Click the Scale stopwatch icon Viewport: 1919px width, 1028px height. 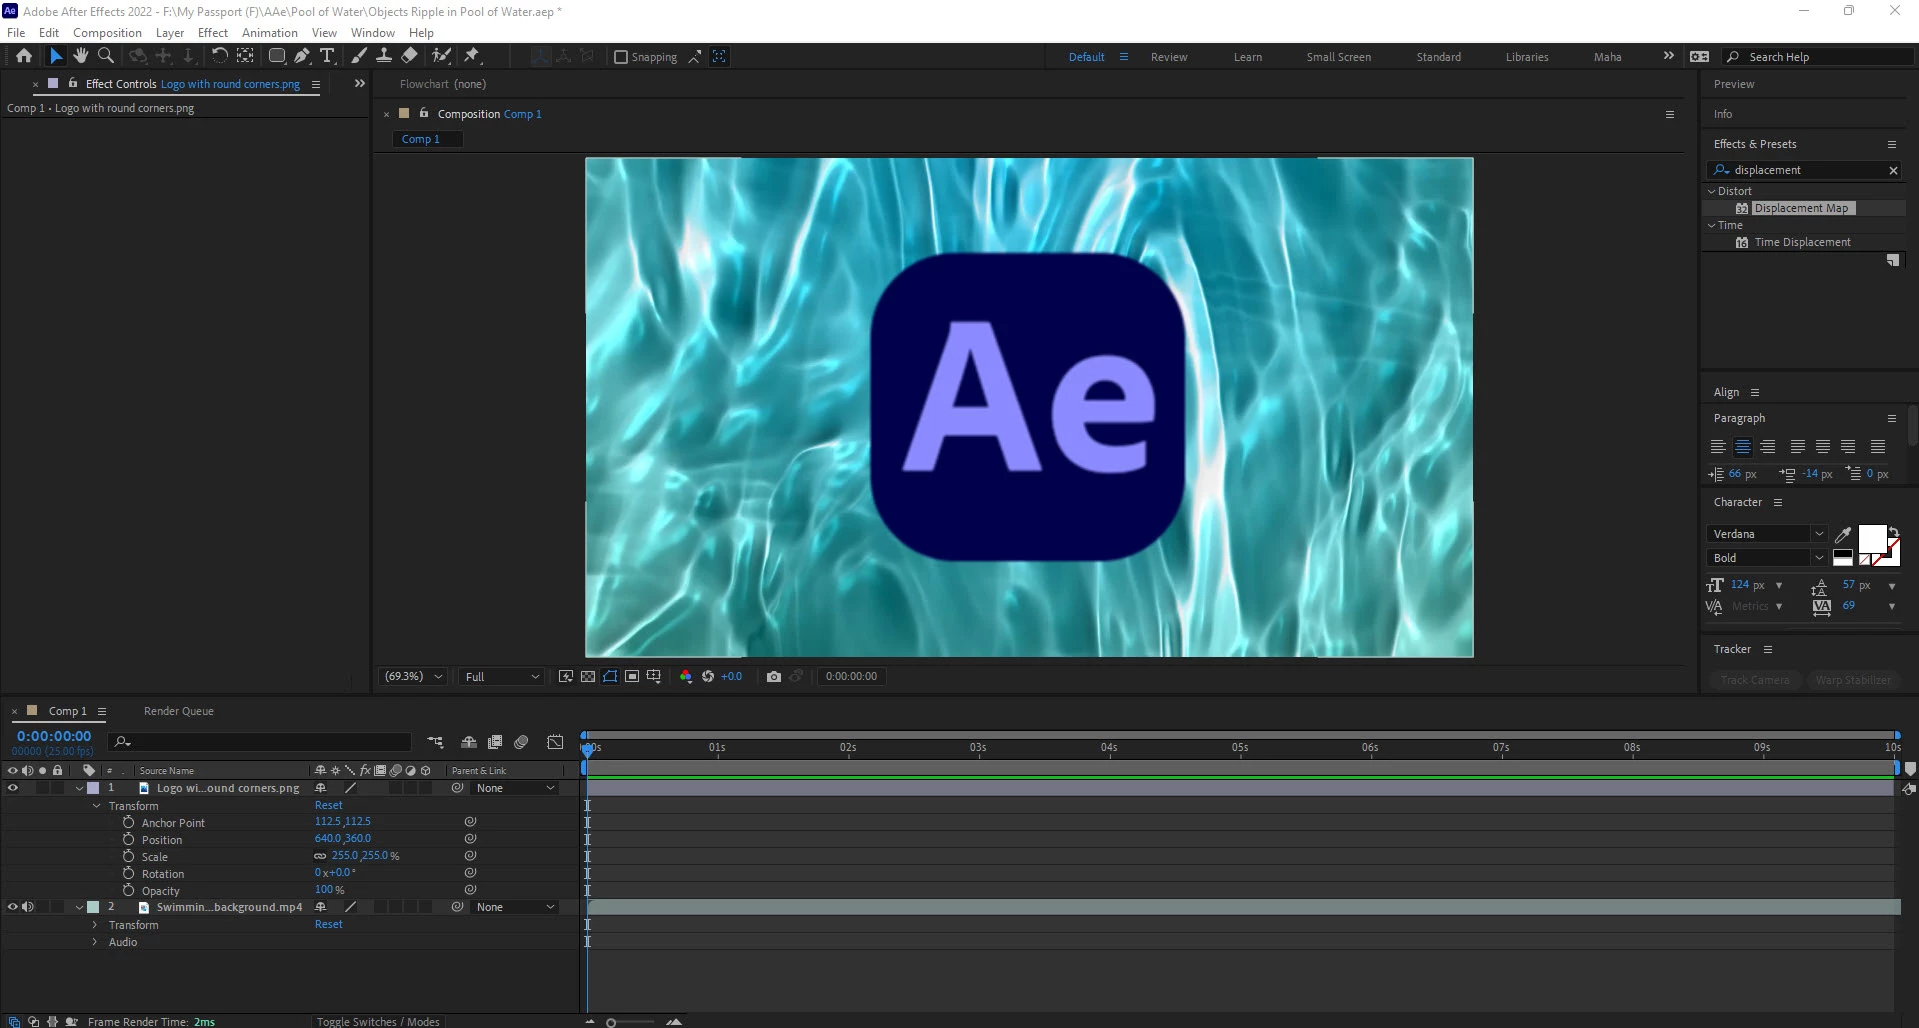128,857
